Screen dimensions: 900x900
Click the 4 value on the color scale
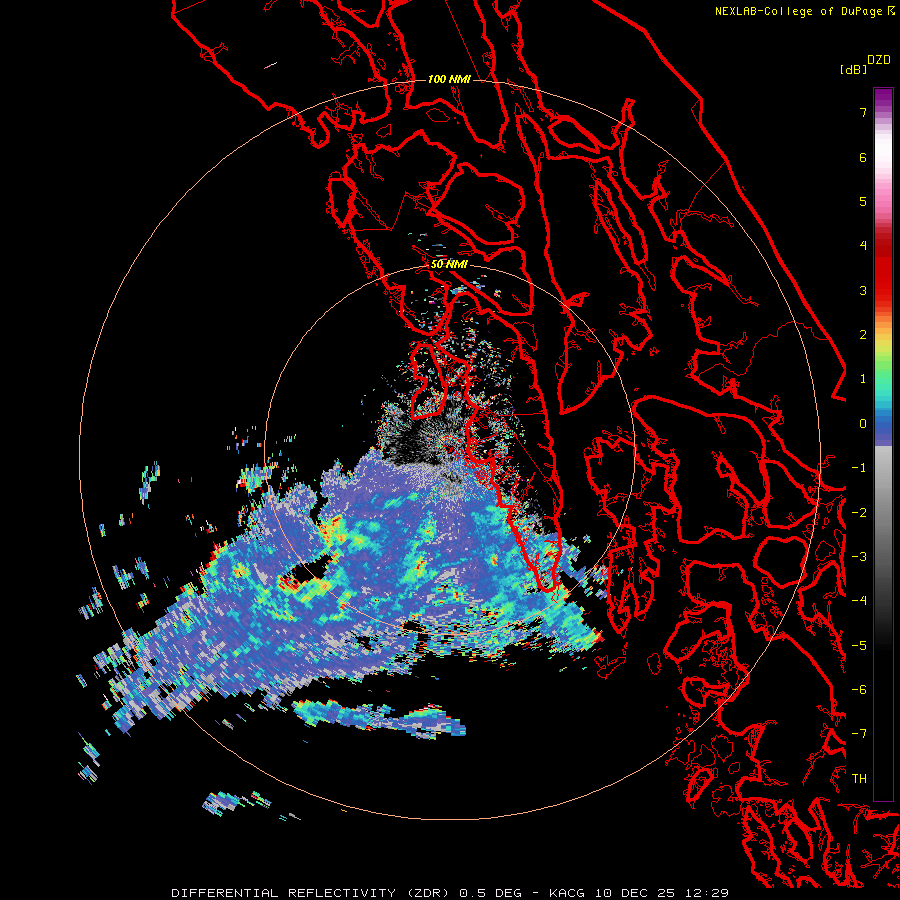[x=863, y=246]
